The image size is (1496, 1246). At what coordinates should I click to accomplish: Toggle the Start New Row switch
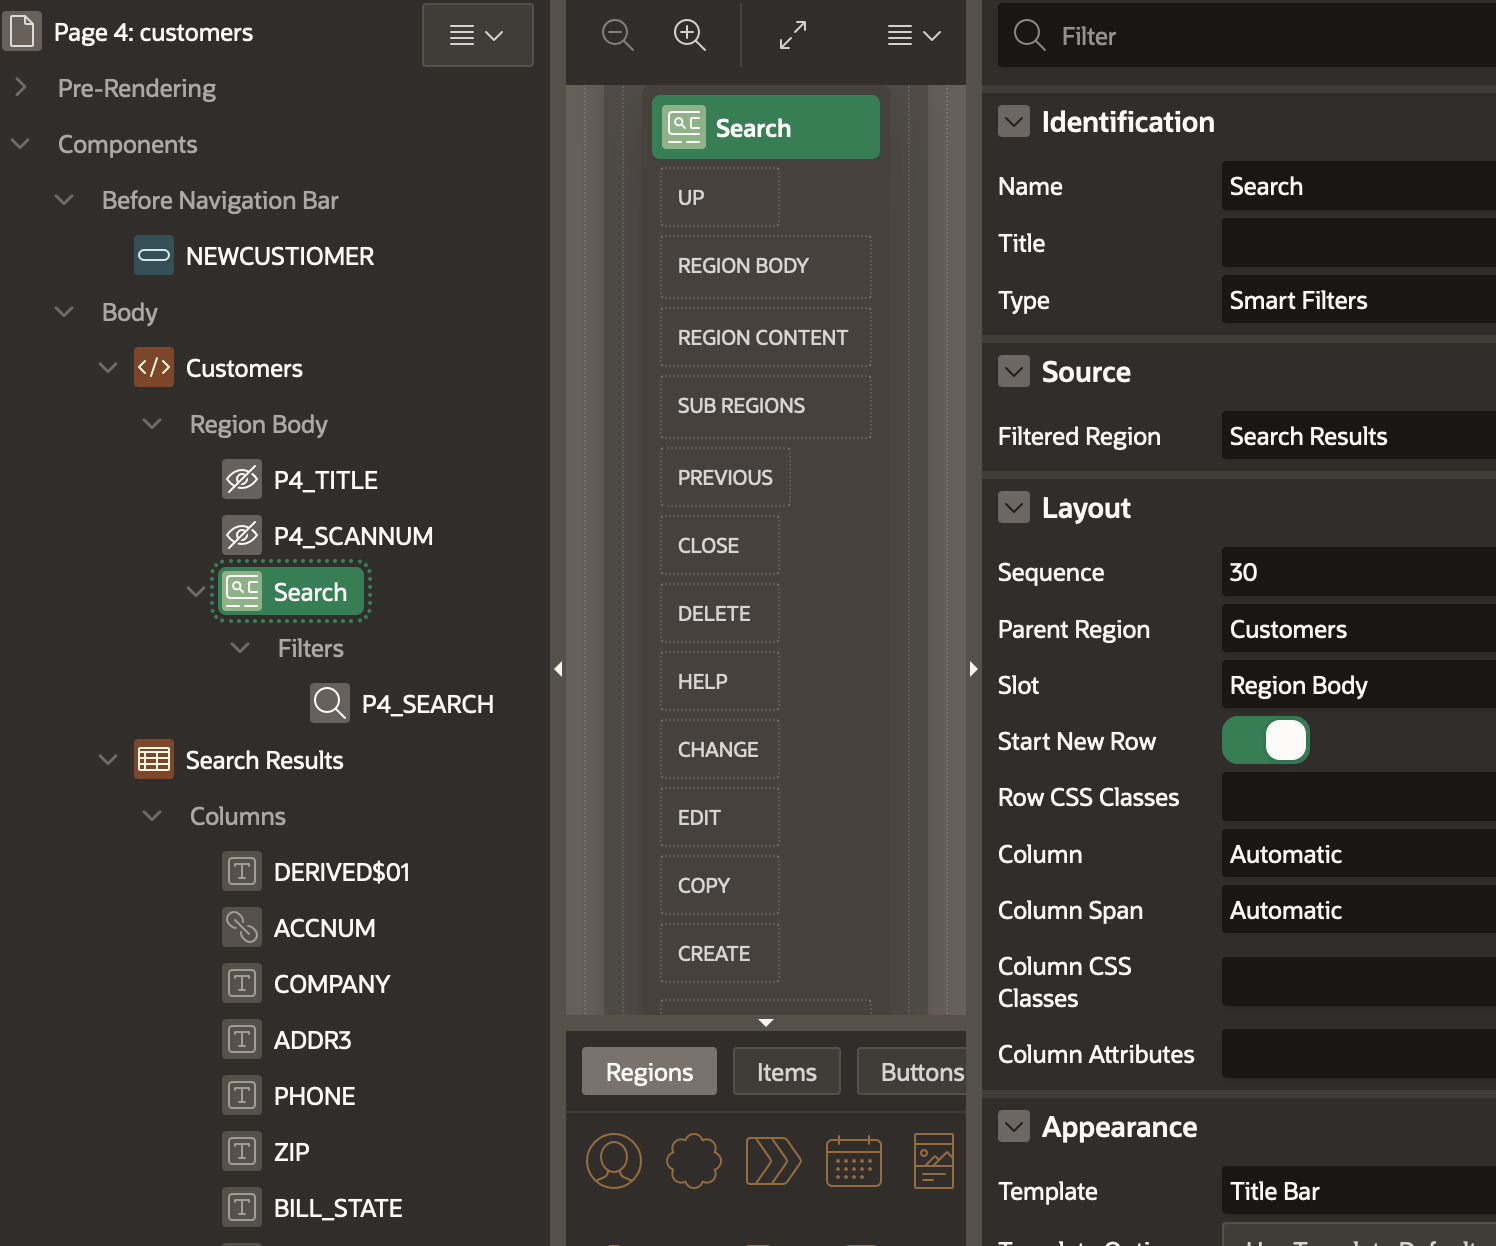pos(1265,741)
